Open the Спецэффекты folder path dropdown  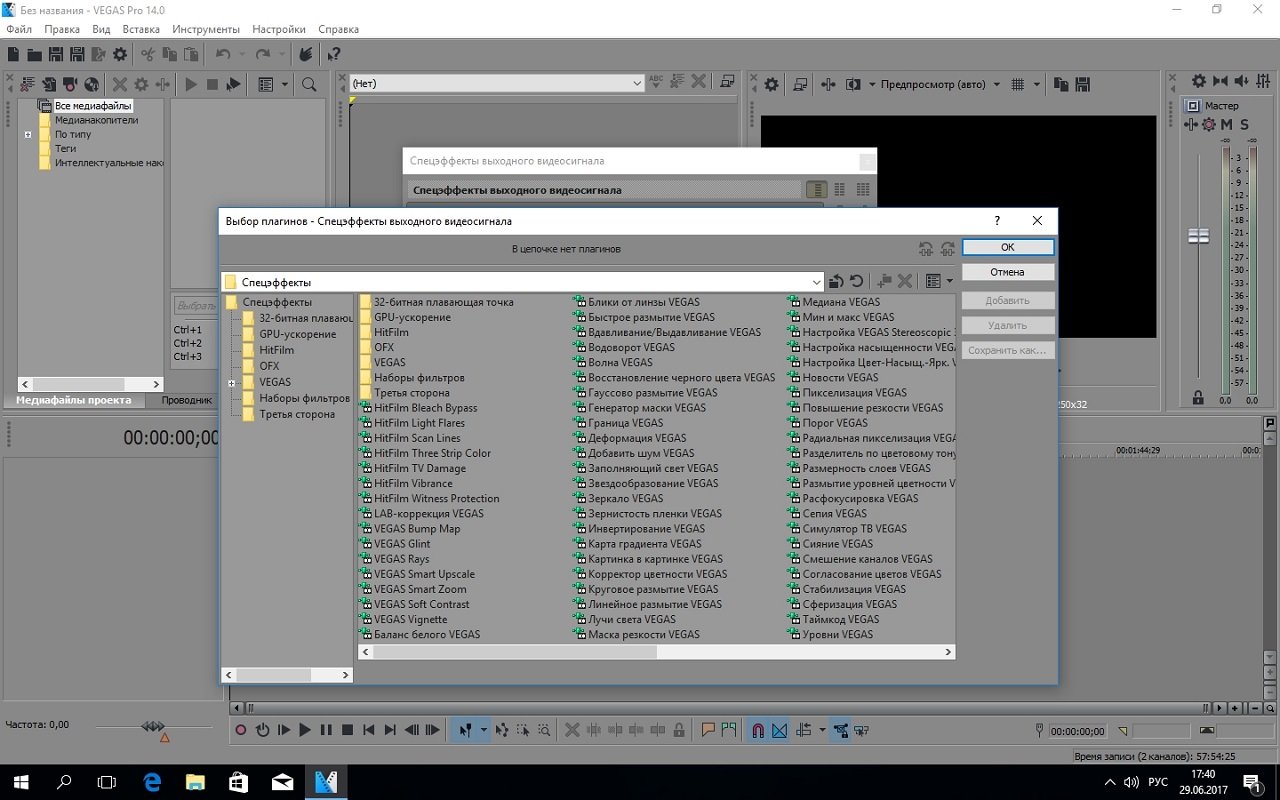pyautogui.click(x=817, y=282)
